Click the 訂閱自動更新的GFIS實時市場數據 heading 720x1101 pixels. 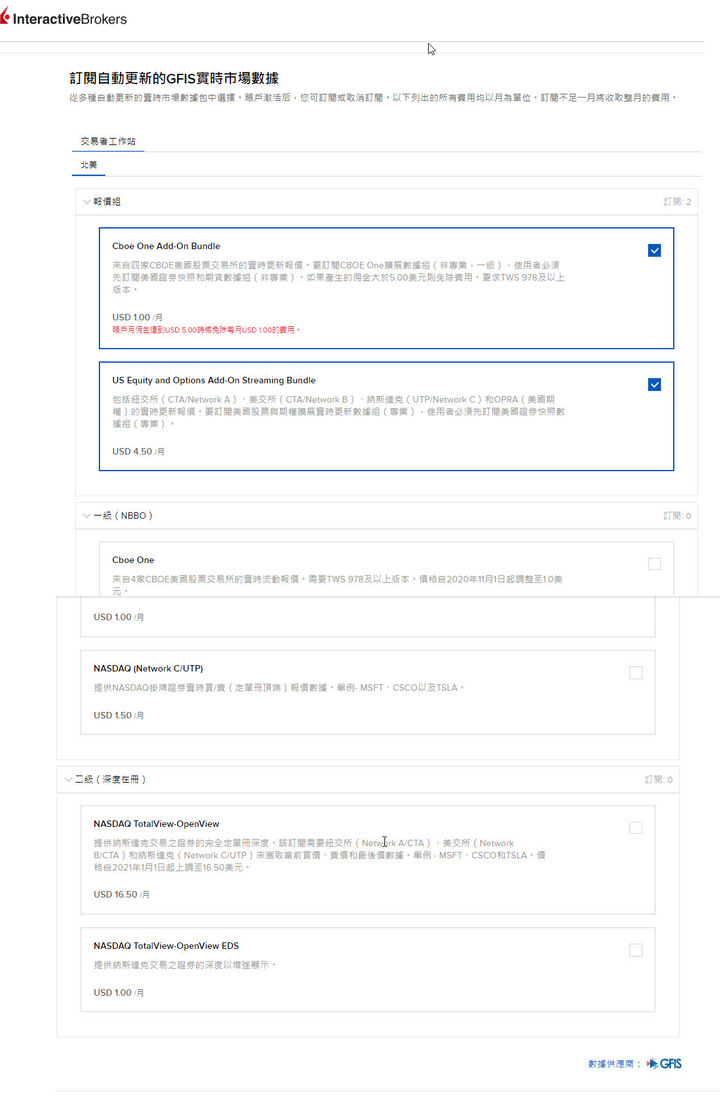click(x=174, y=78)
